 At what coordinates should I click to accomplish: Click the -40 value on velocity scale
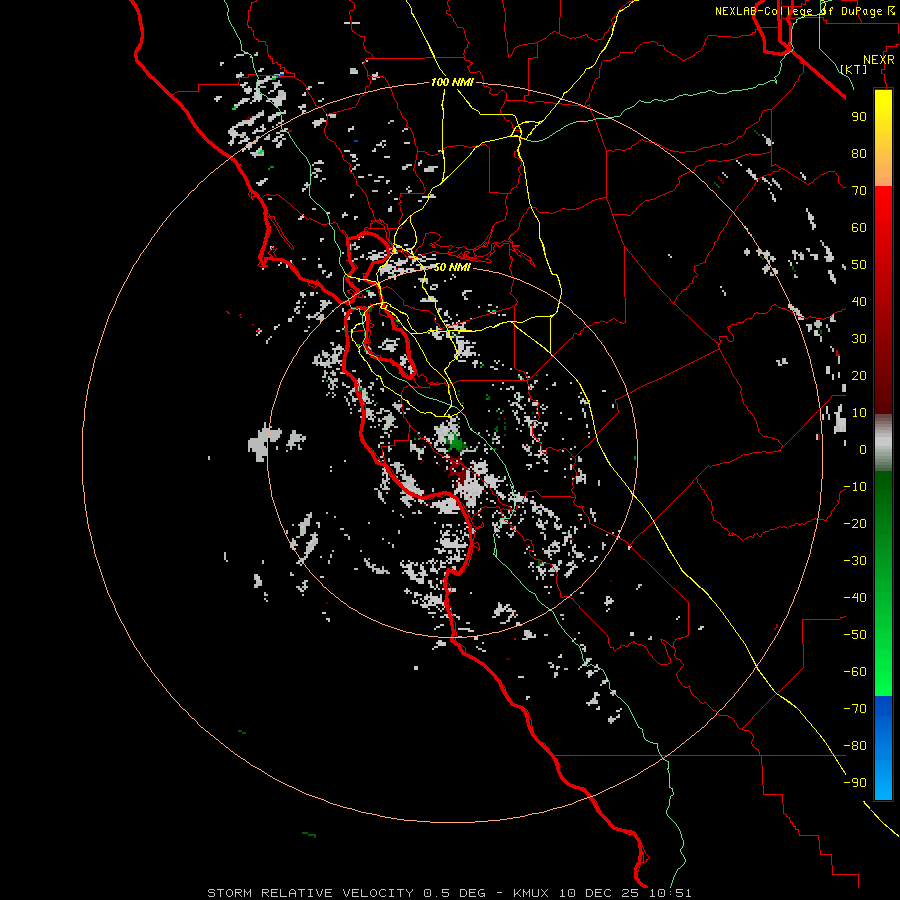[x=855, y=598]
